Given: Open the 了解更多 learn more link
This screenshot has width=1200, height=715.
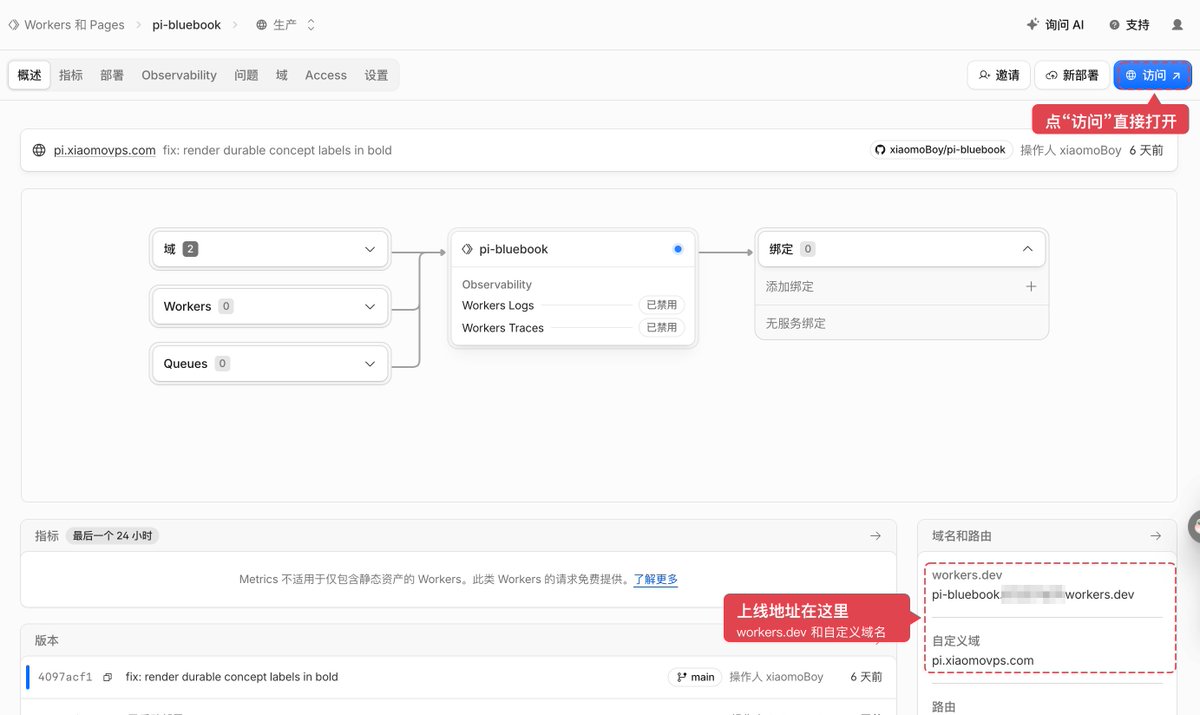Looking at the screenshot, I should point(655,579).
